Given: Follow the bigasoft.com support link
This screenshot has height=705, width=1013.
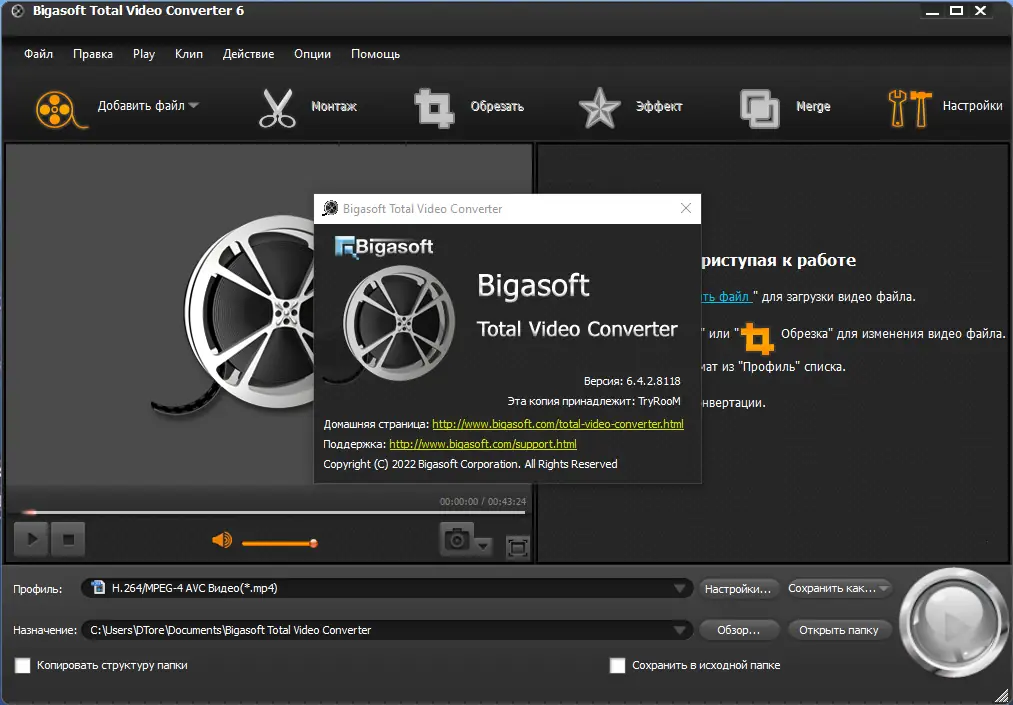Looking at the screenshot, I should pyautogui.click(x=481, y=444).
